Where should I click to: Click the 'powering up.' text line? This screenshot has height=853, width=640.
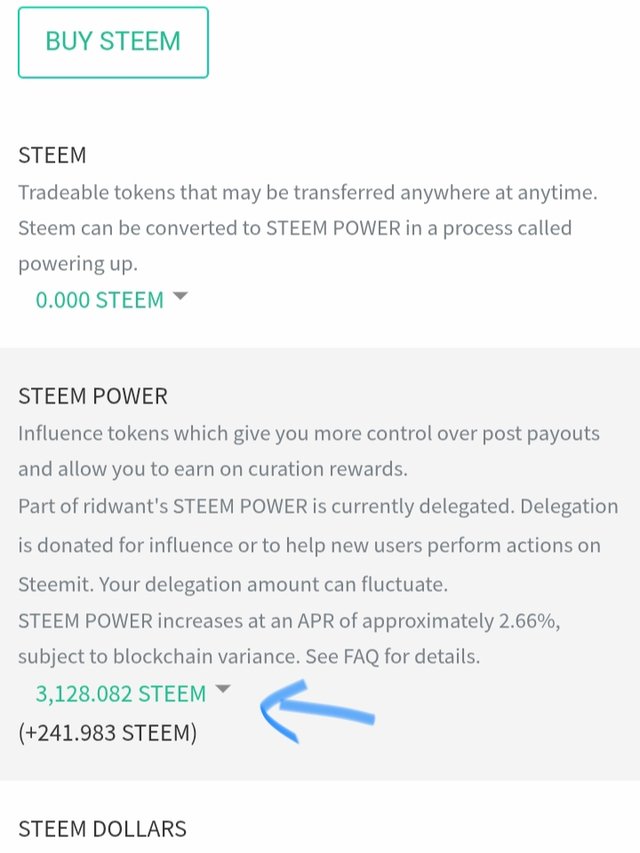78,264
